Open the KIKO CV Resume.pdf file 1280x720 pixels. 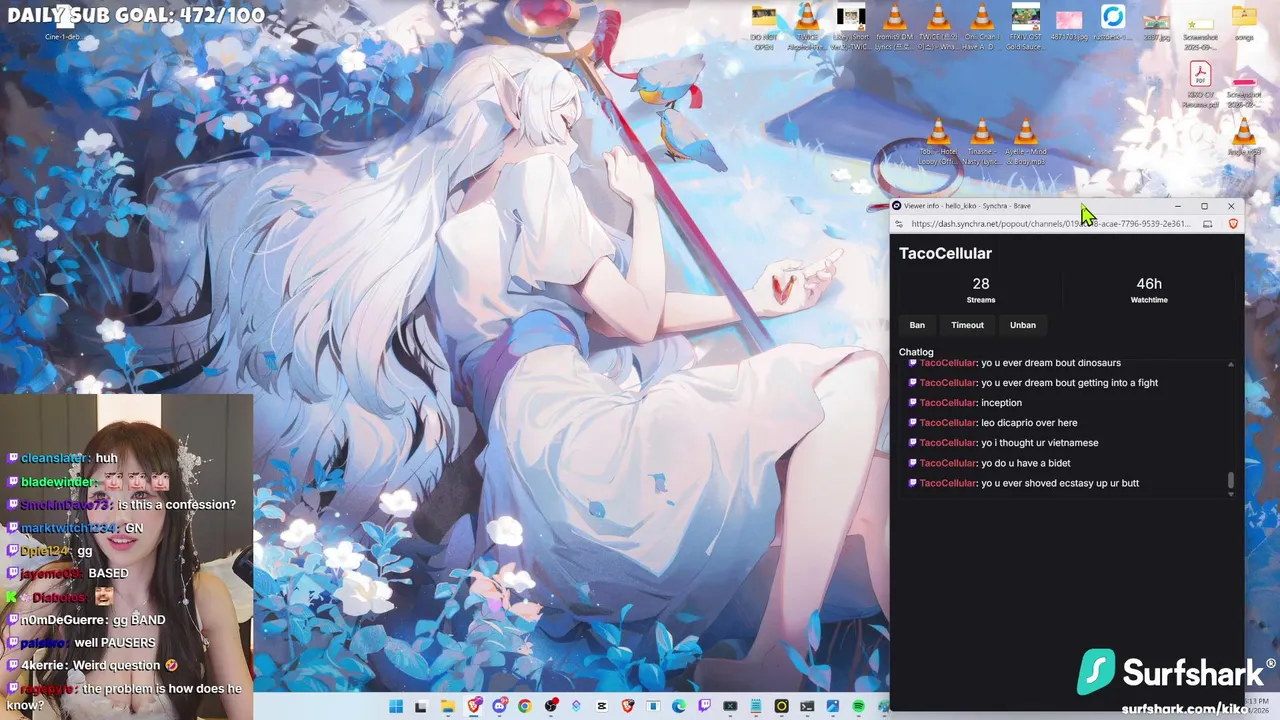[x=1200, y=84]
